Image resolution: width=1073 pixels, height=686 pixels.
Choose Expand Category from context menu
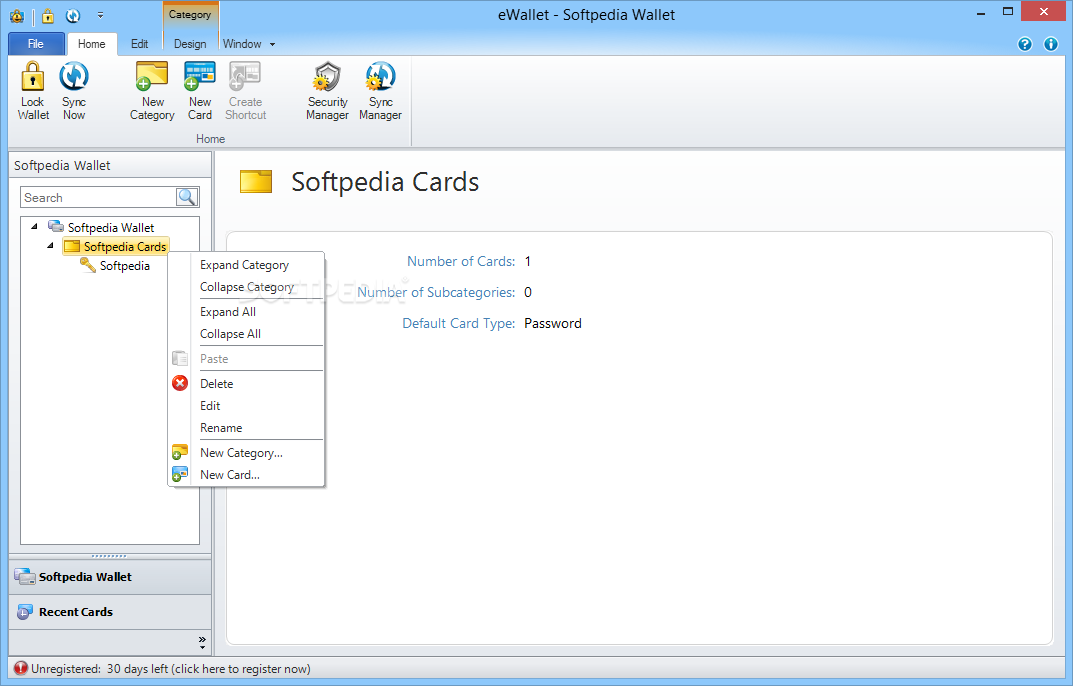pyautogui.click(x=244, y=265)
